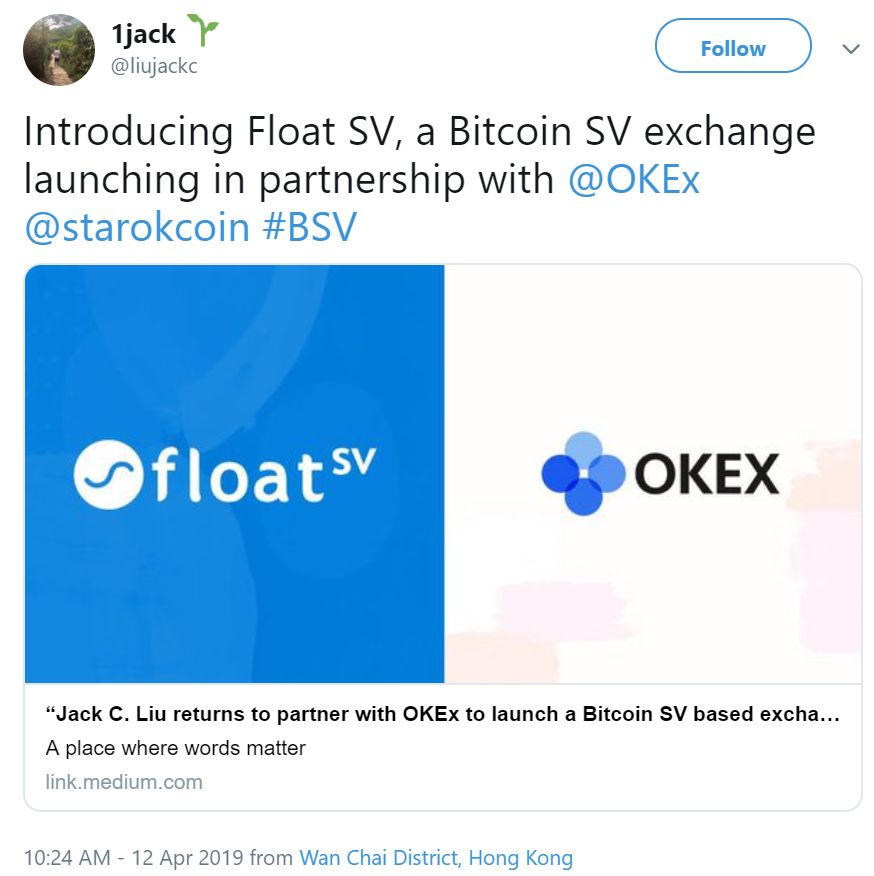This screenshot has width=874, height=876.
Task: Open the @liujackc handle
Action: [155, 67]
